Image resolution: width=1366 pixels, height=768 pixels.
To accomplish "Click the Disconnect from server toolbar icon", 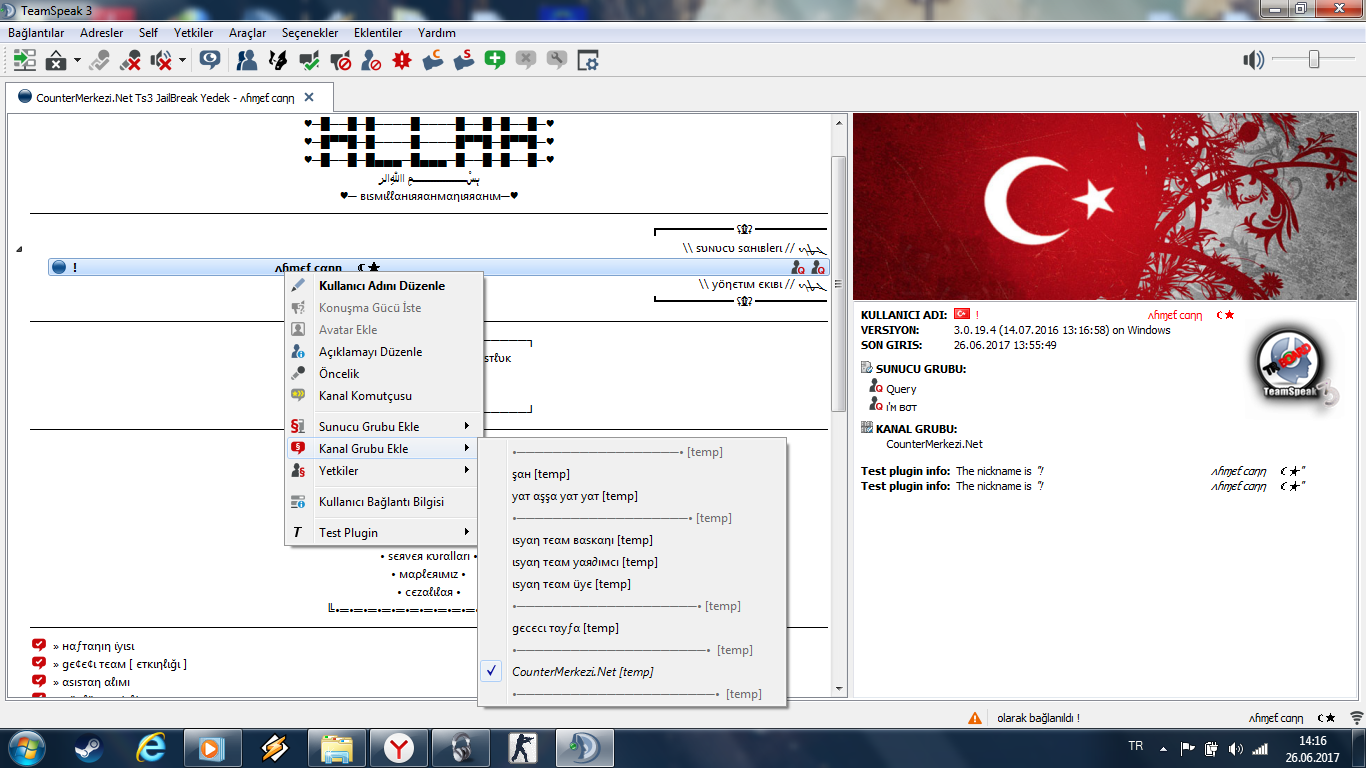I will 57,60.
